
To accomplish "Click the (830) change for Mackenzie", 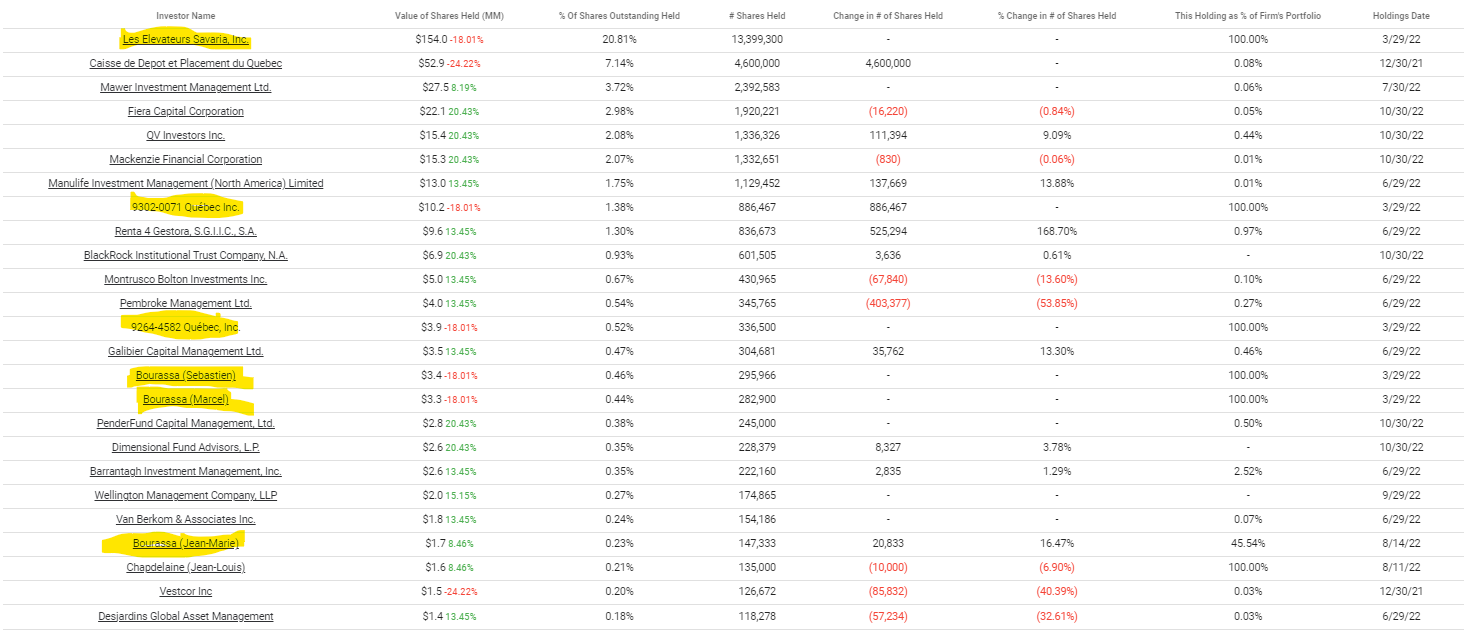I will pyautogui.click(x=888, y=159).
